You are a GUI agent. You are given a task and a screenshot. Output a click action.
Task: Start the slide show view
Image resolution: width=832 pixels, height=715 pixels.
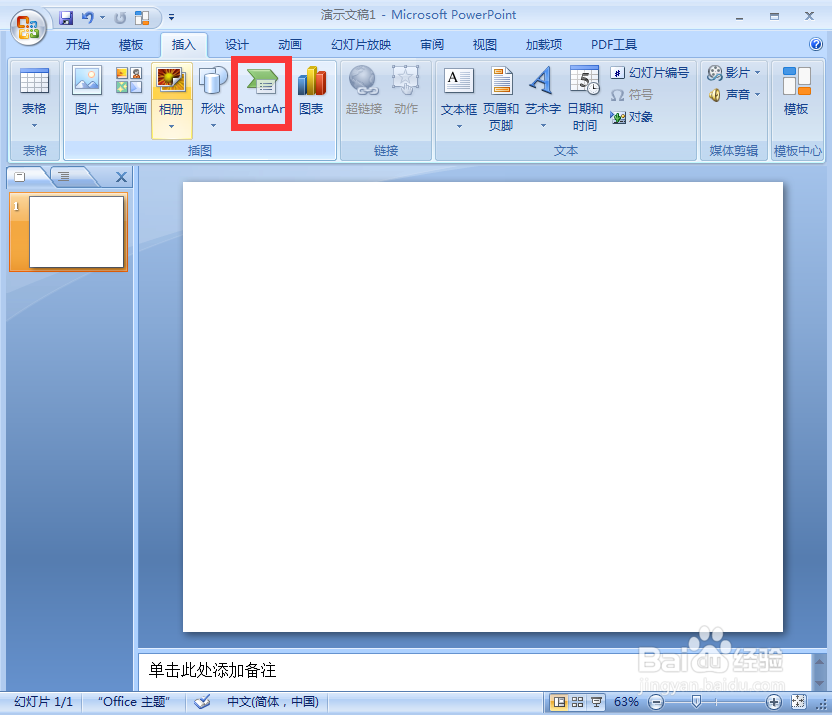(596, 702)
